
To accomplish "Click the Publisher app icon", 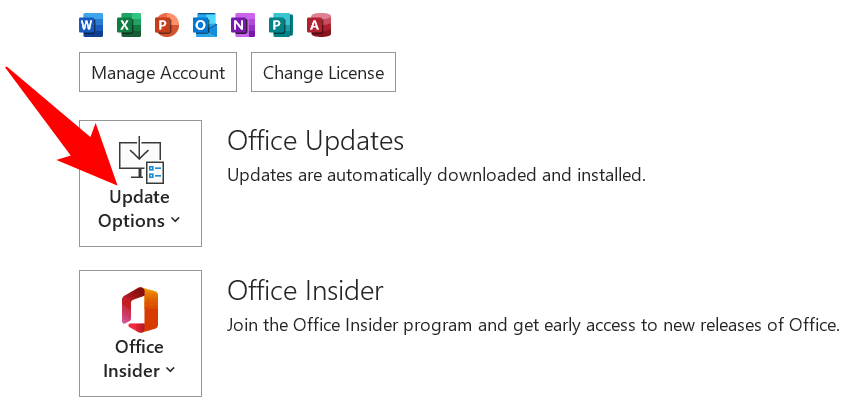I will (281, 25).
